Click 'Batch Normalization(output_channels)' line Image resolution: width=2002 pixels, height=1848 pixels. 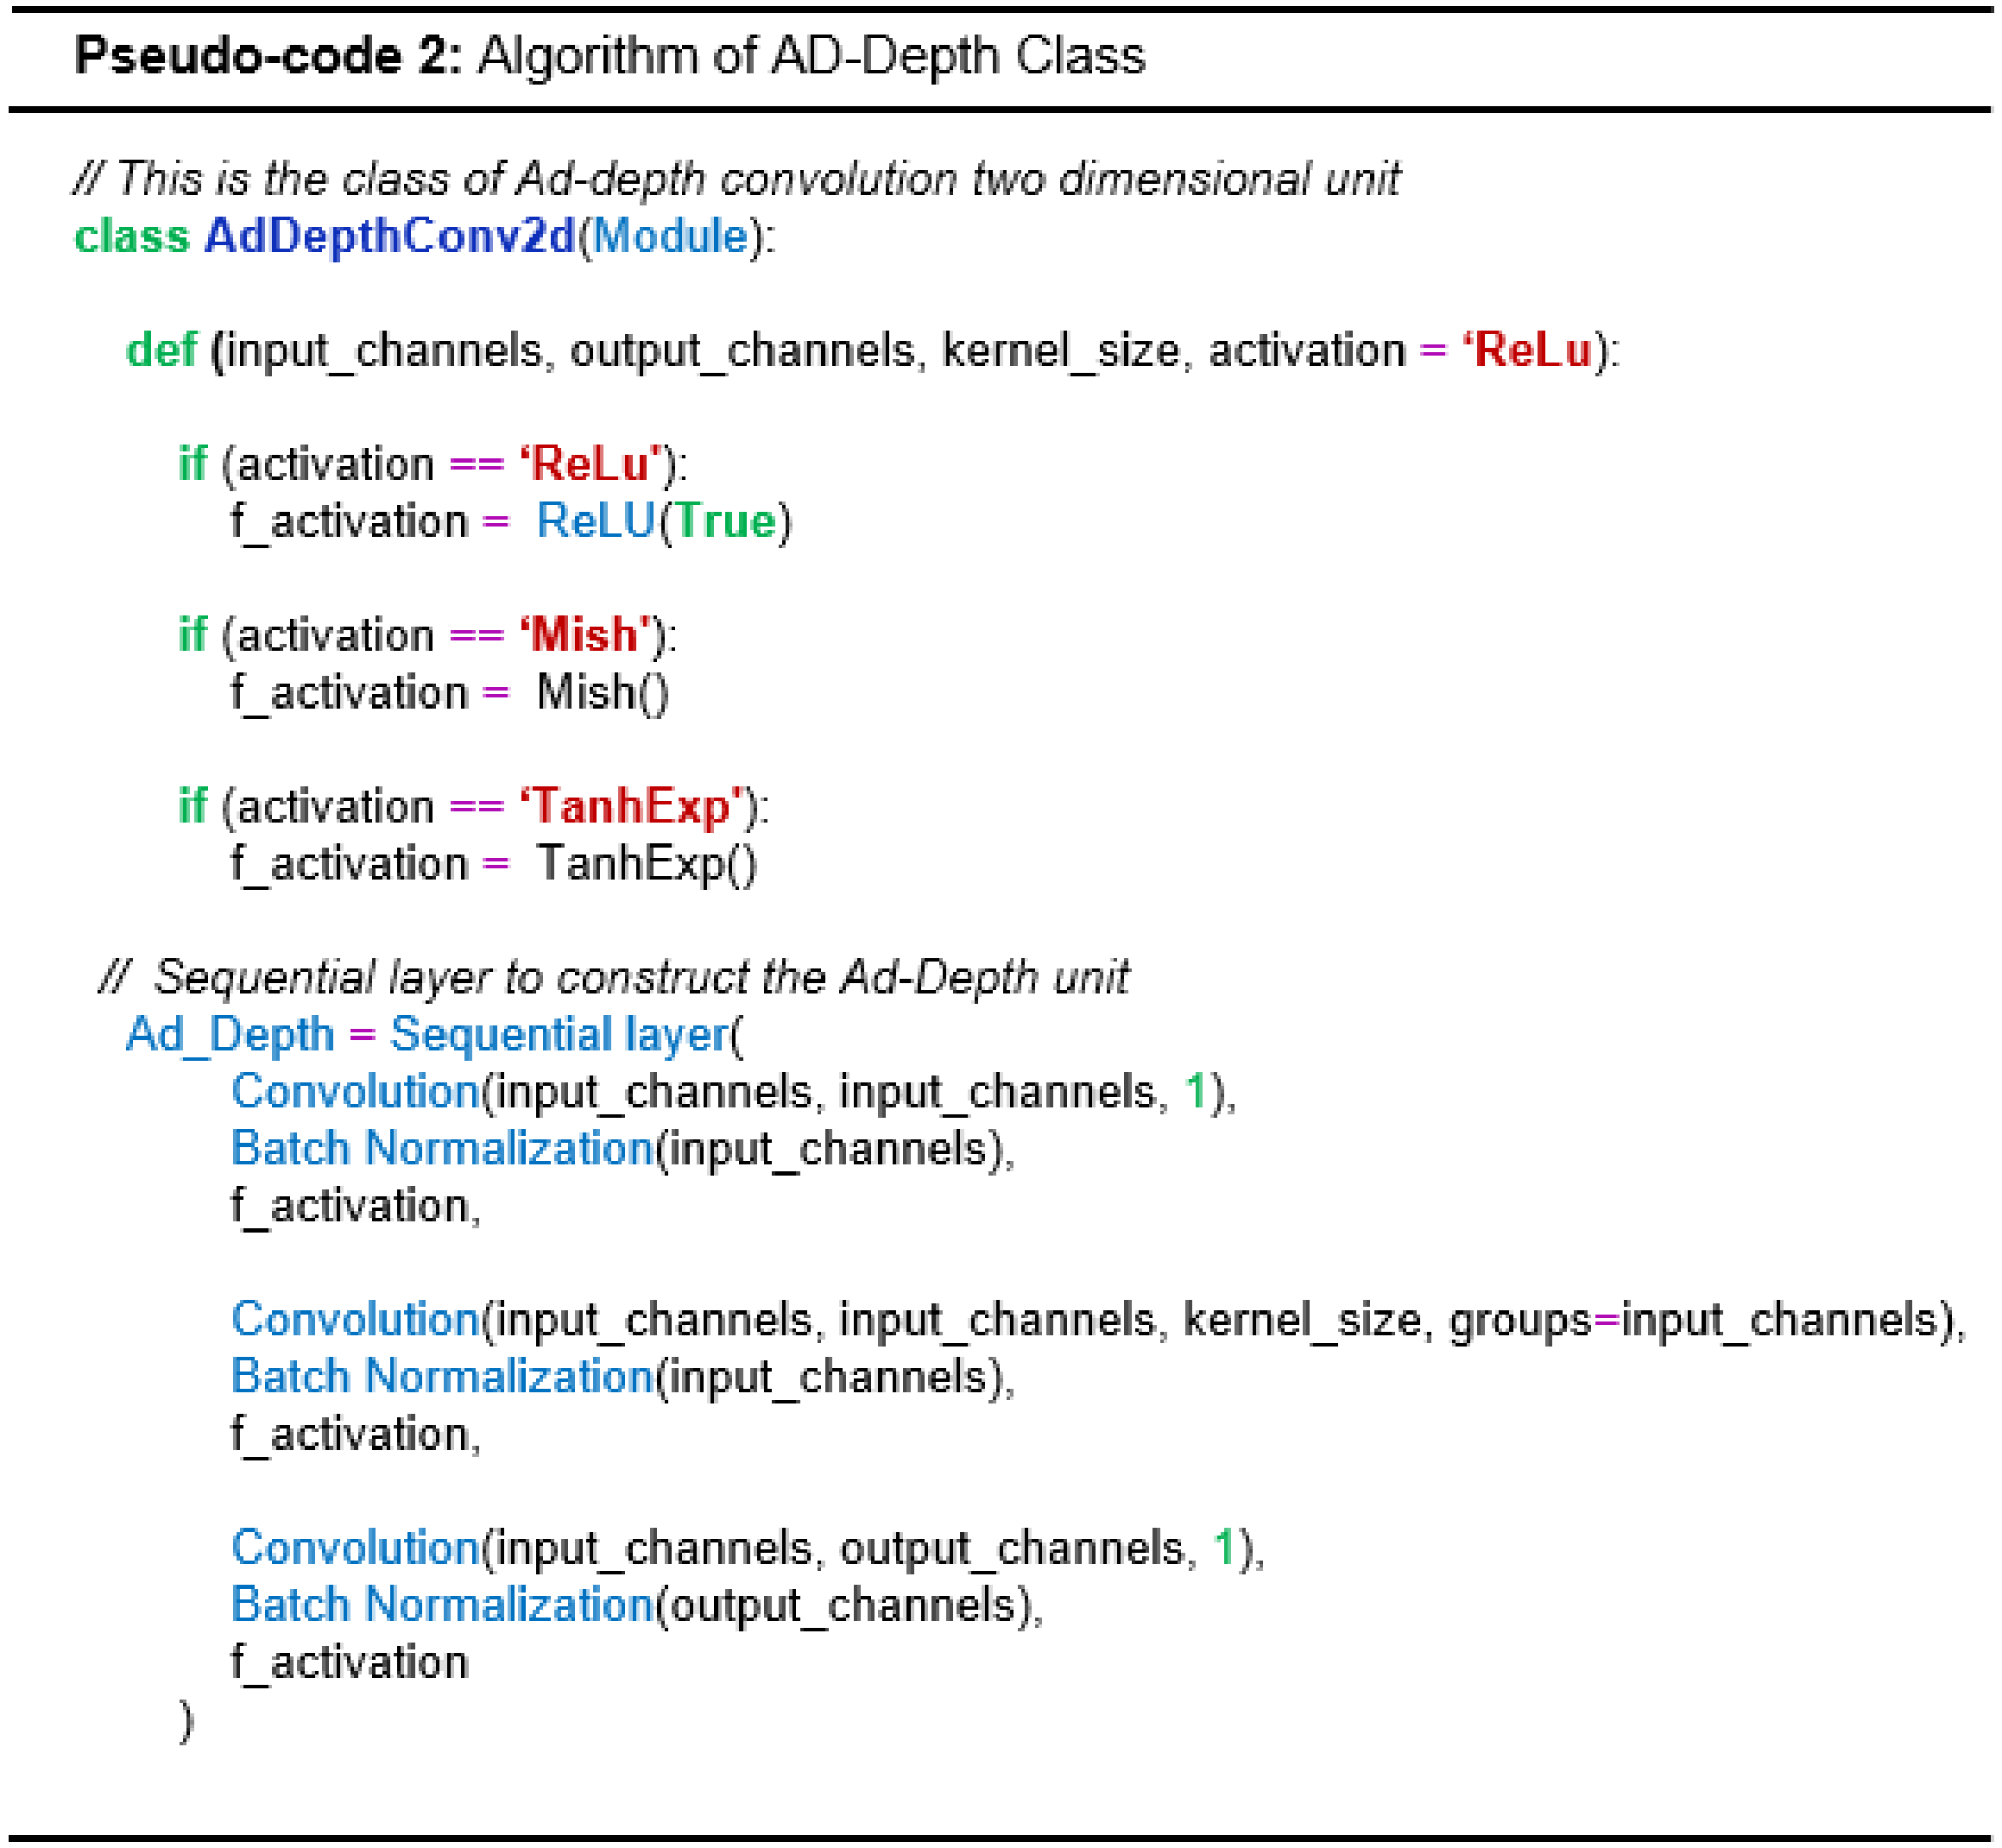point(636,1605)
